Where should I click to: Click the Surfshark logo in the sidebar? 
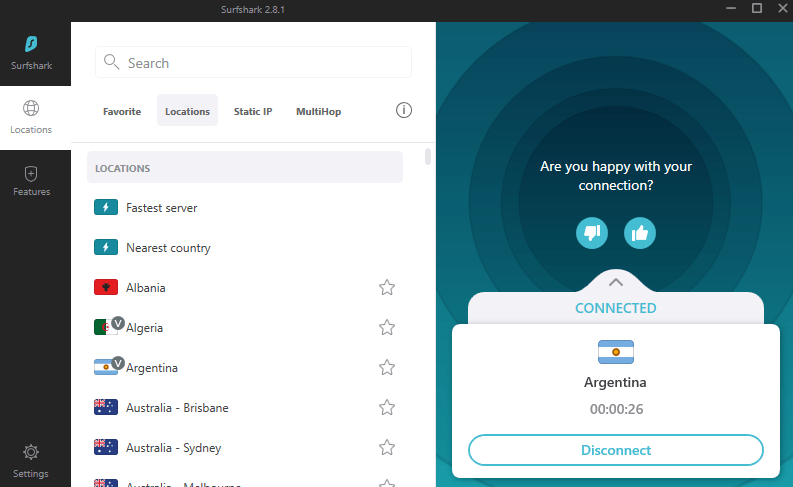point(31,44)
